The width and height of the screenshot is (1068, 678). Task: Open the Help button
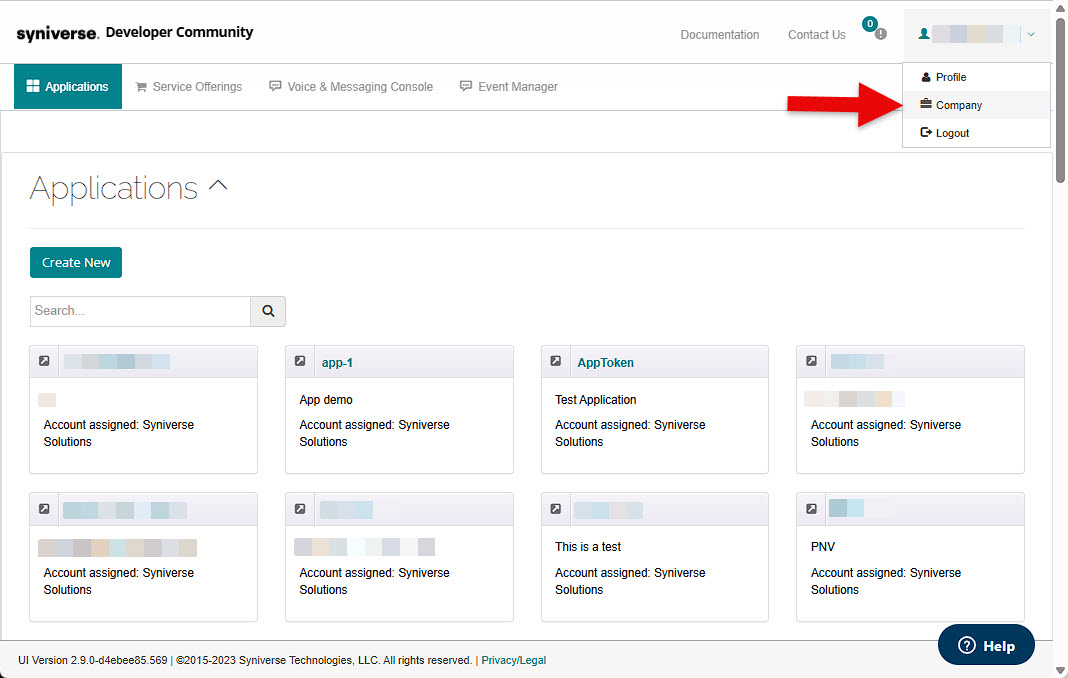click(986, 645)
